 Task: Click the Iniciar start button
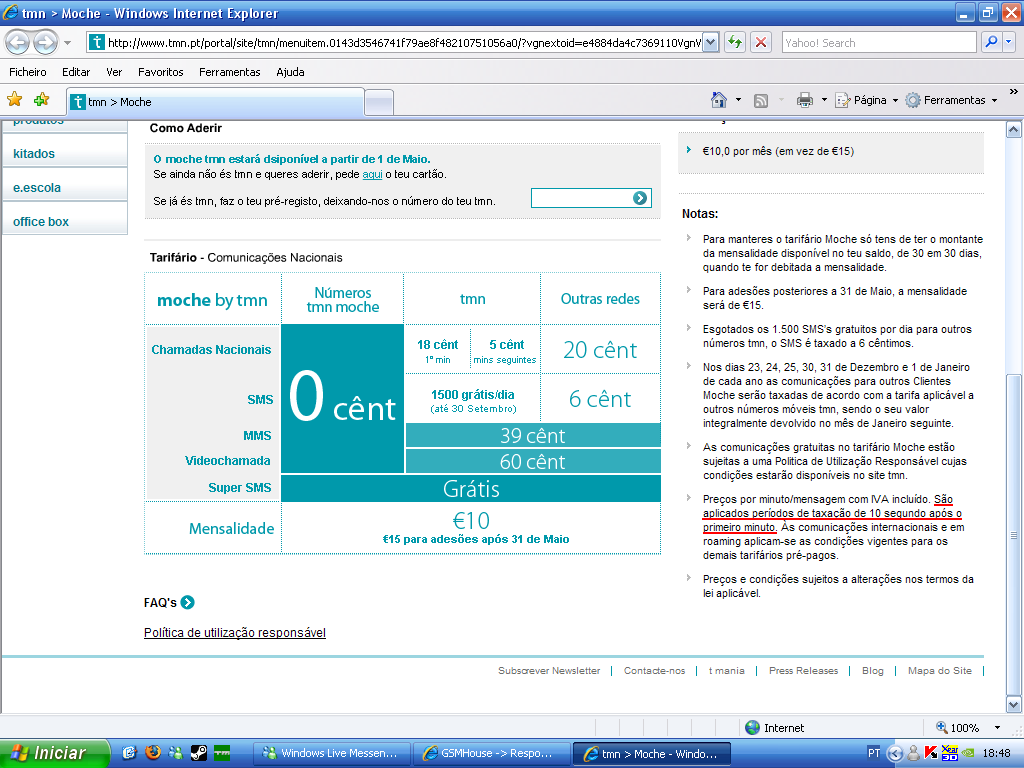coord(54,753)
